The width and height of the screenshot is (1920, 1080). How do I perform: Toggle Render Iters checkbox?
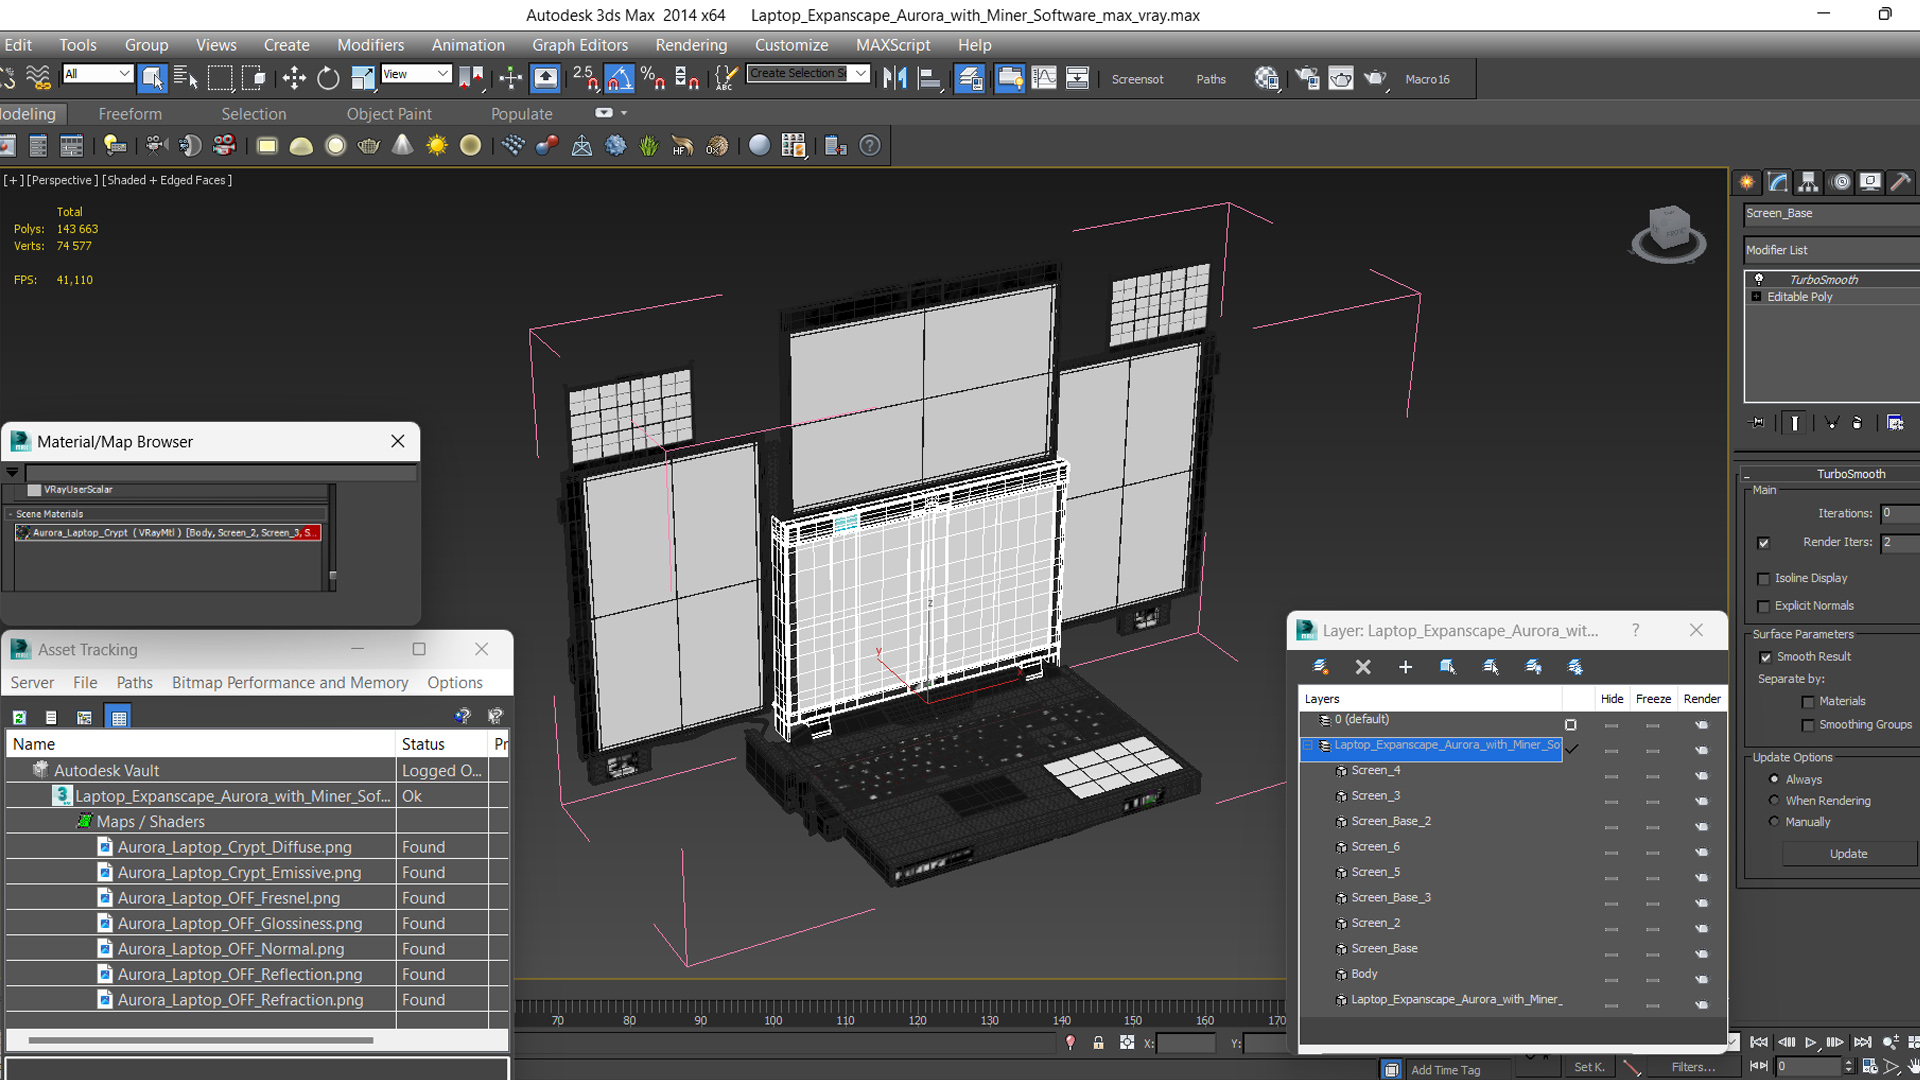[x=1763, y=543]
